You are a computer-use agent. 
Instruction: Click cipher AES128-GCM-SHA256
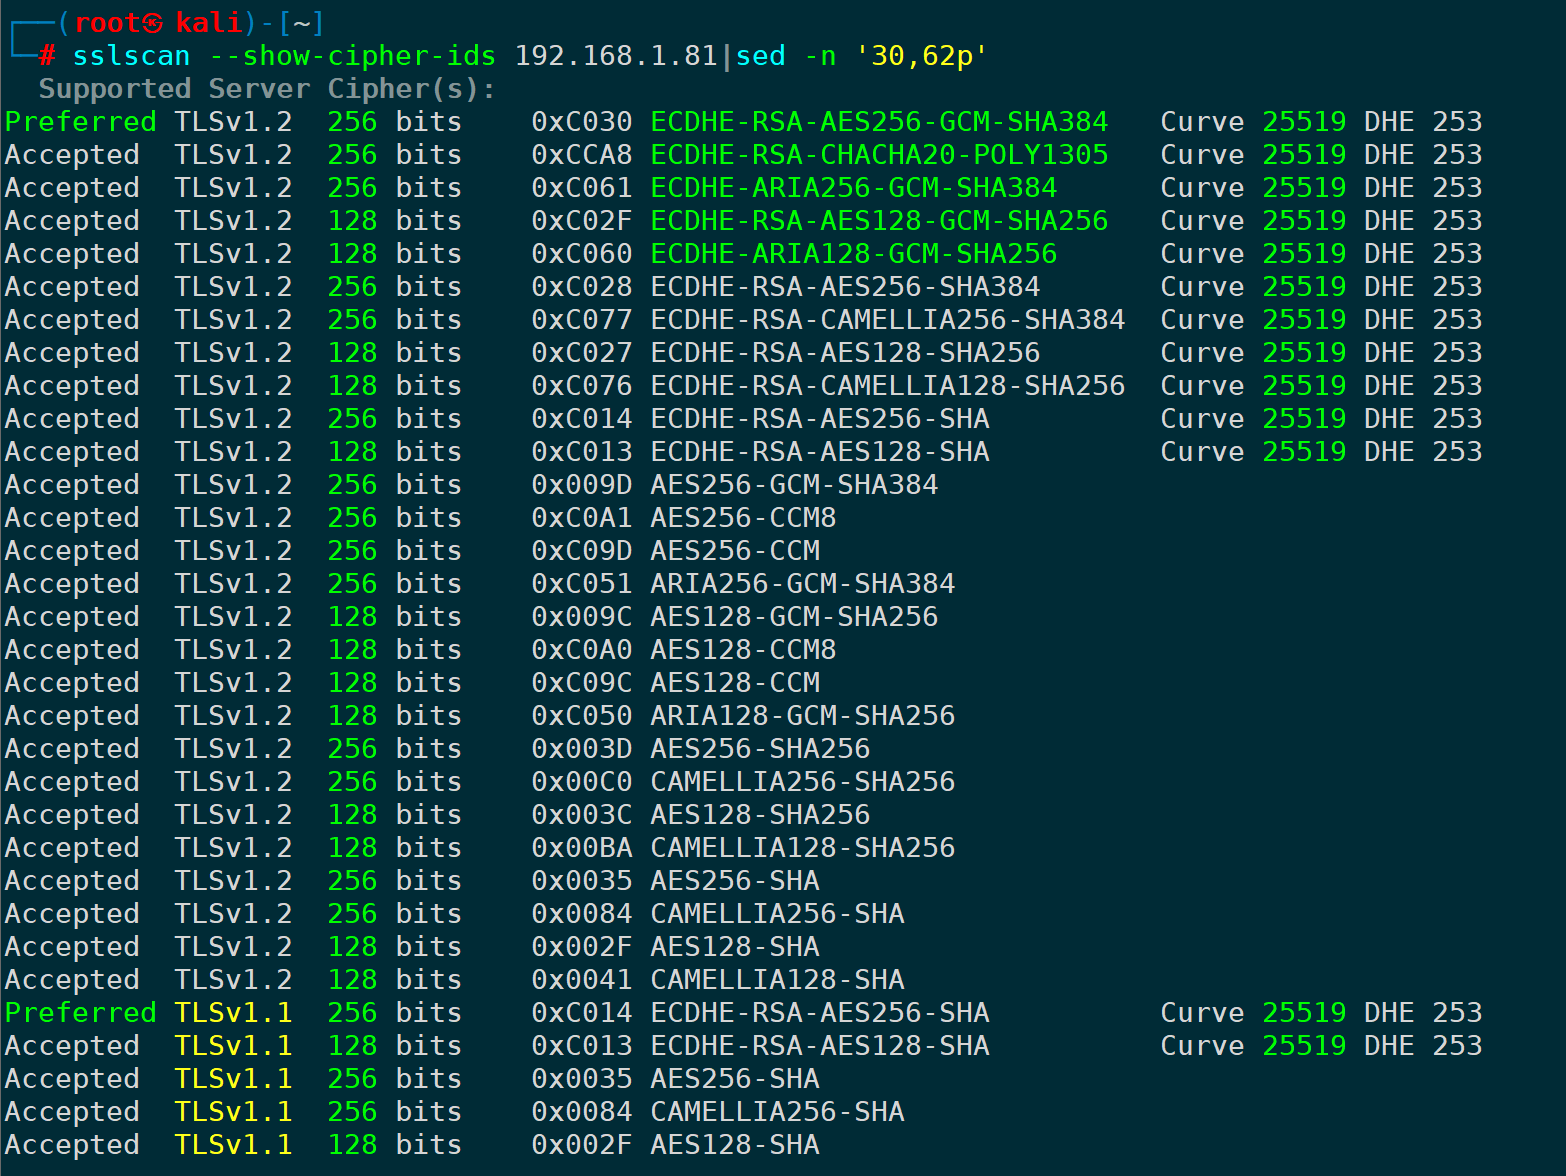coord(794,617)
